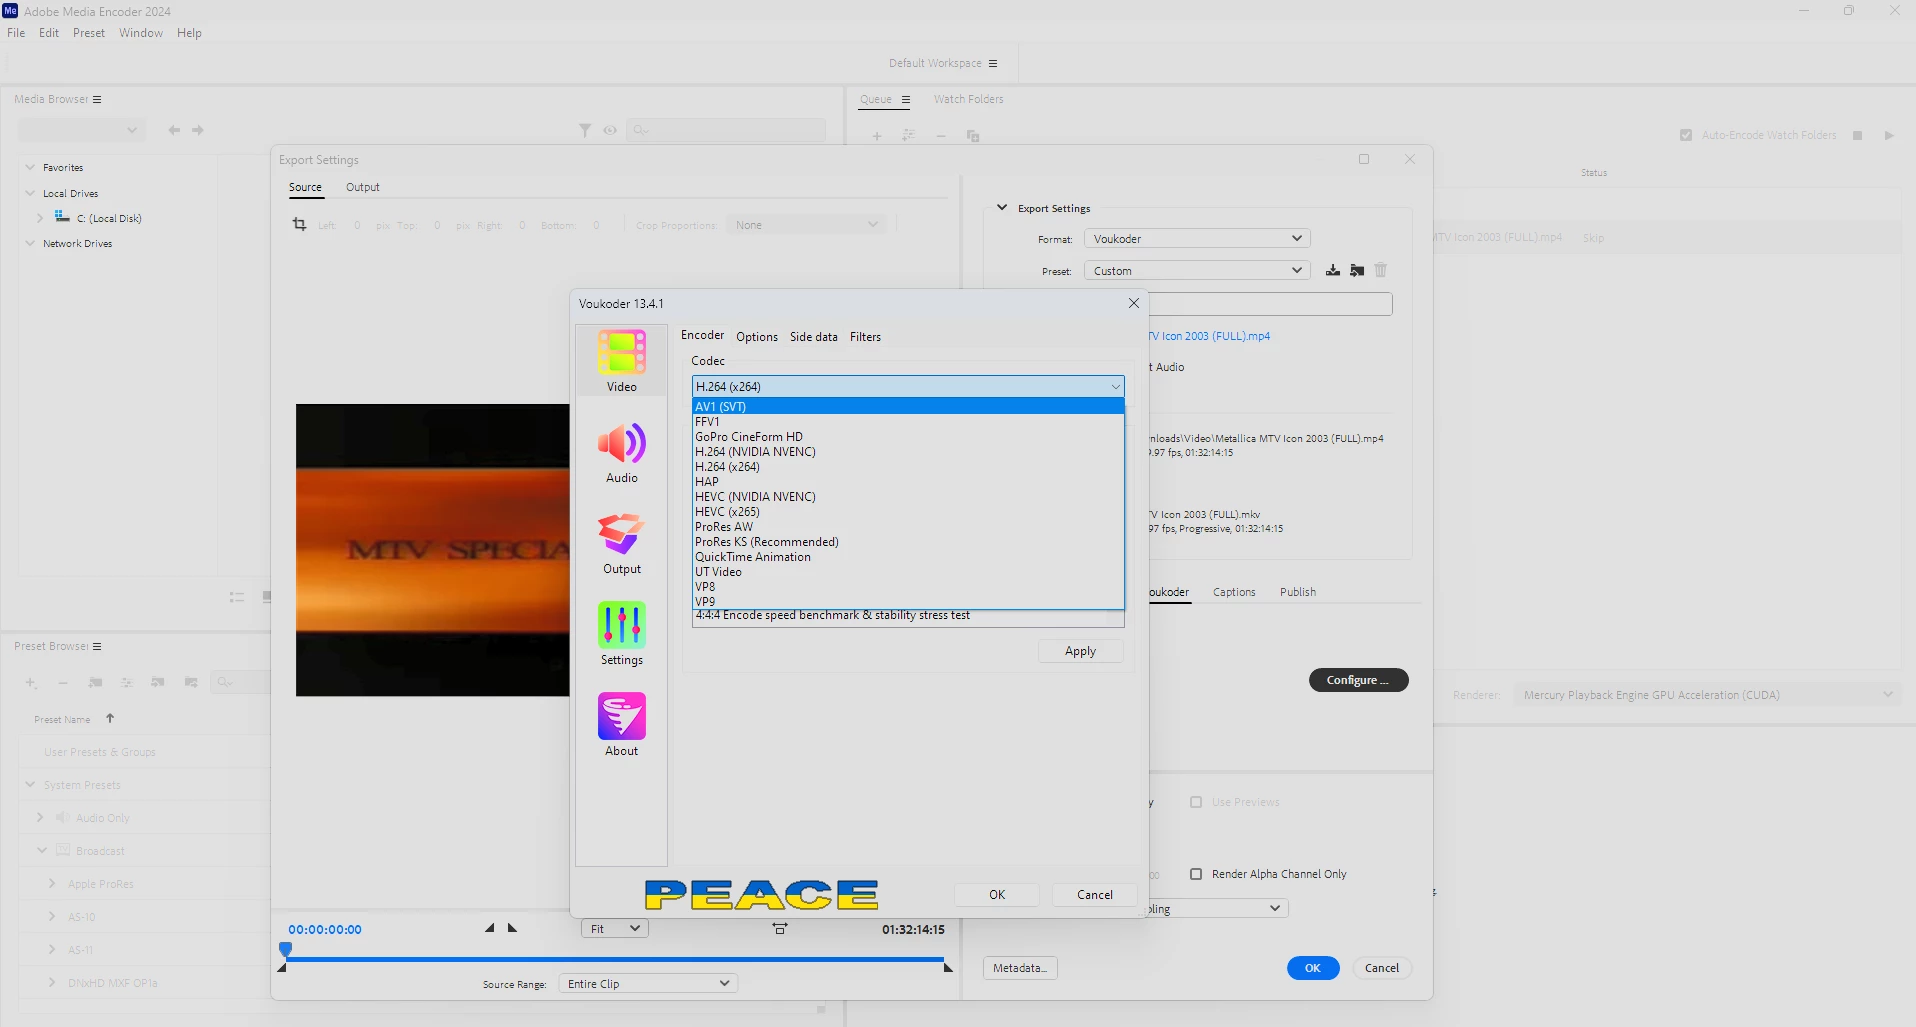Screen dimensions: 1916x1027
Task: Click Cancel in the Voukoder dialog
Action: tap(1095, 895)
